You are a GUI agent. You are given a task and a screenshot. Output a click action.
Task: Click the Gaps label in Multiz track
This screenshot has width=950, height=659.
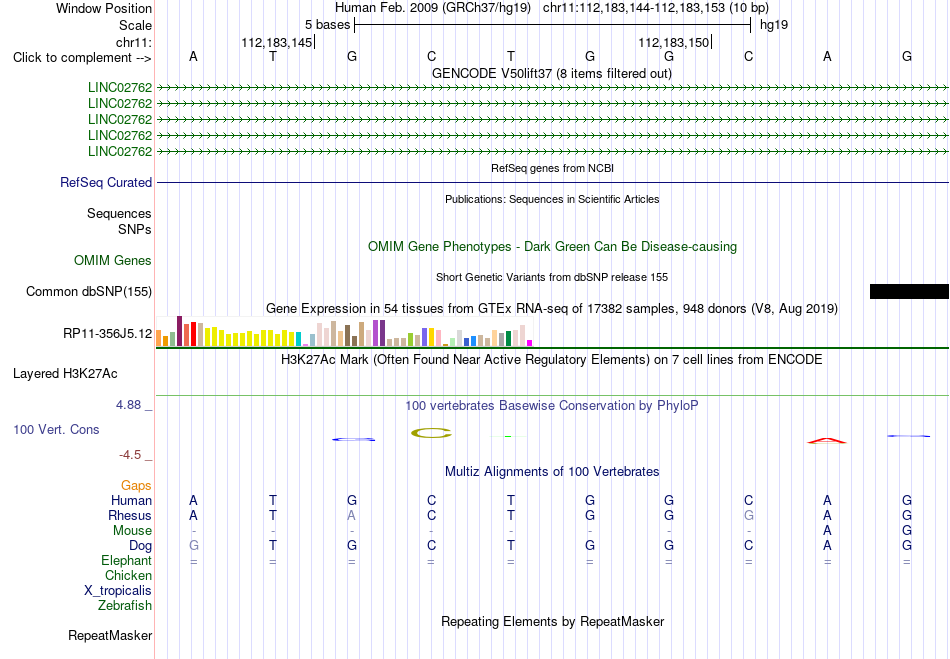tap(136, 485)
